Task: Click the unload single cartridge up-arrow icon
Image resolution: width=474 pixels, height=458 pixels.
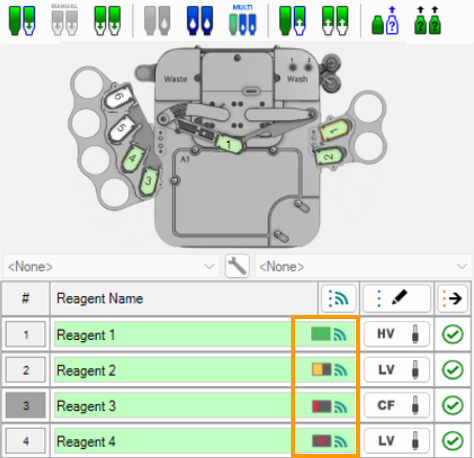Action: point(293,21)
